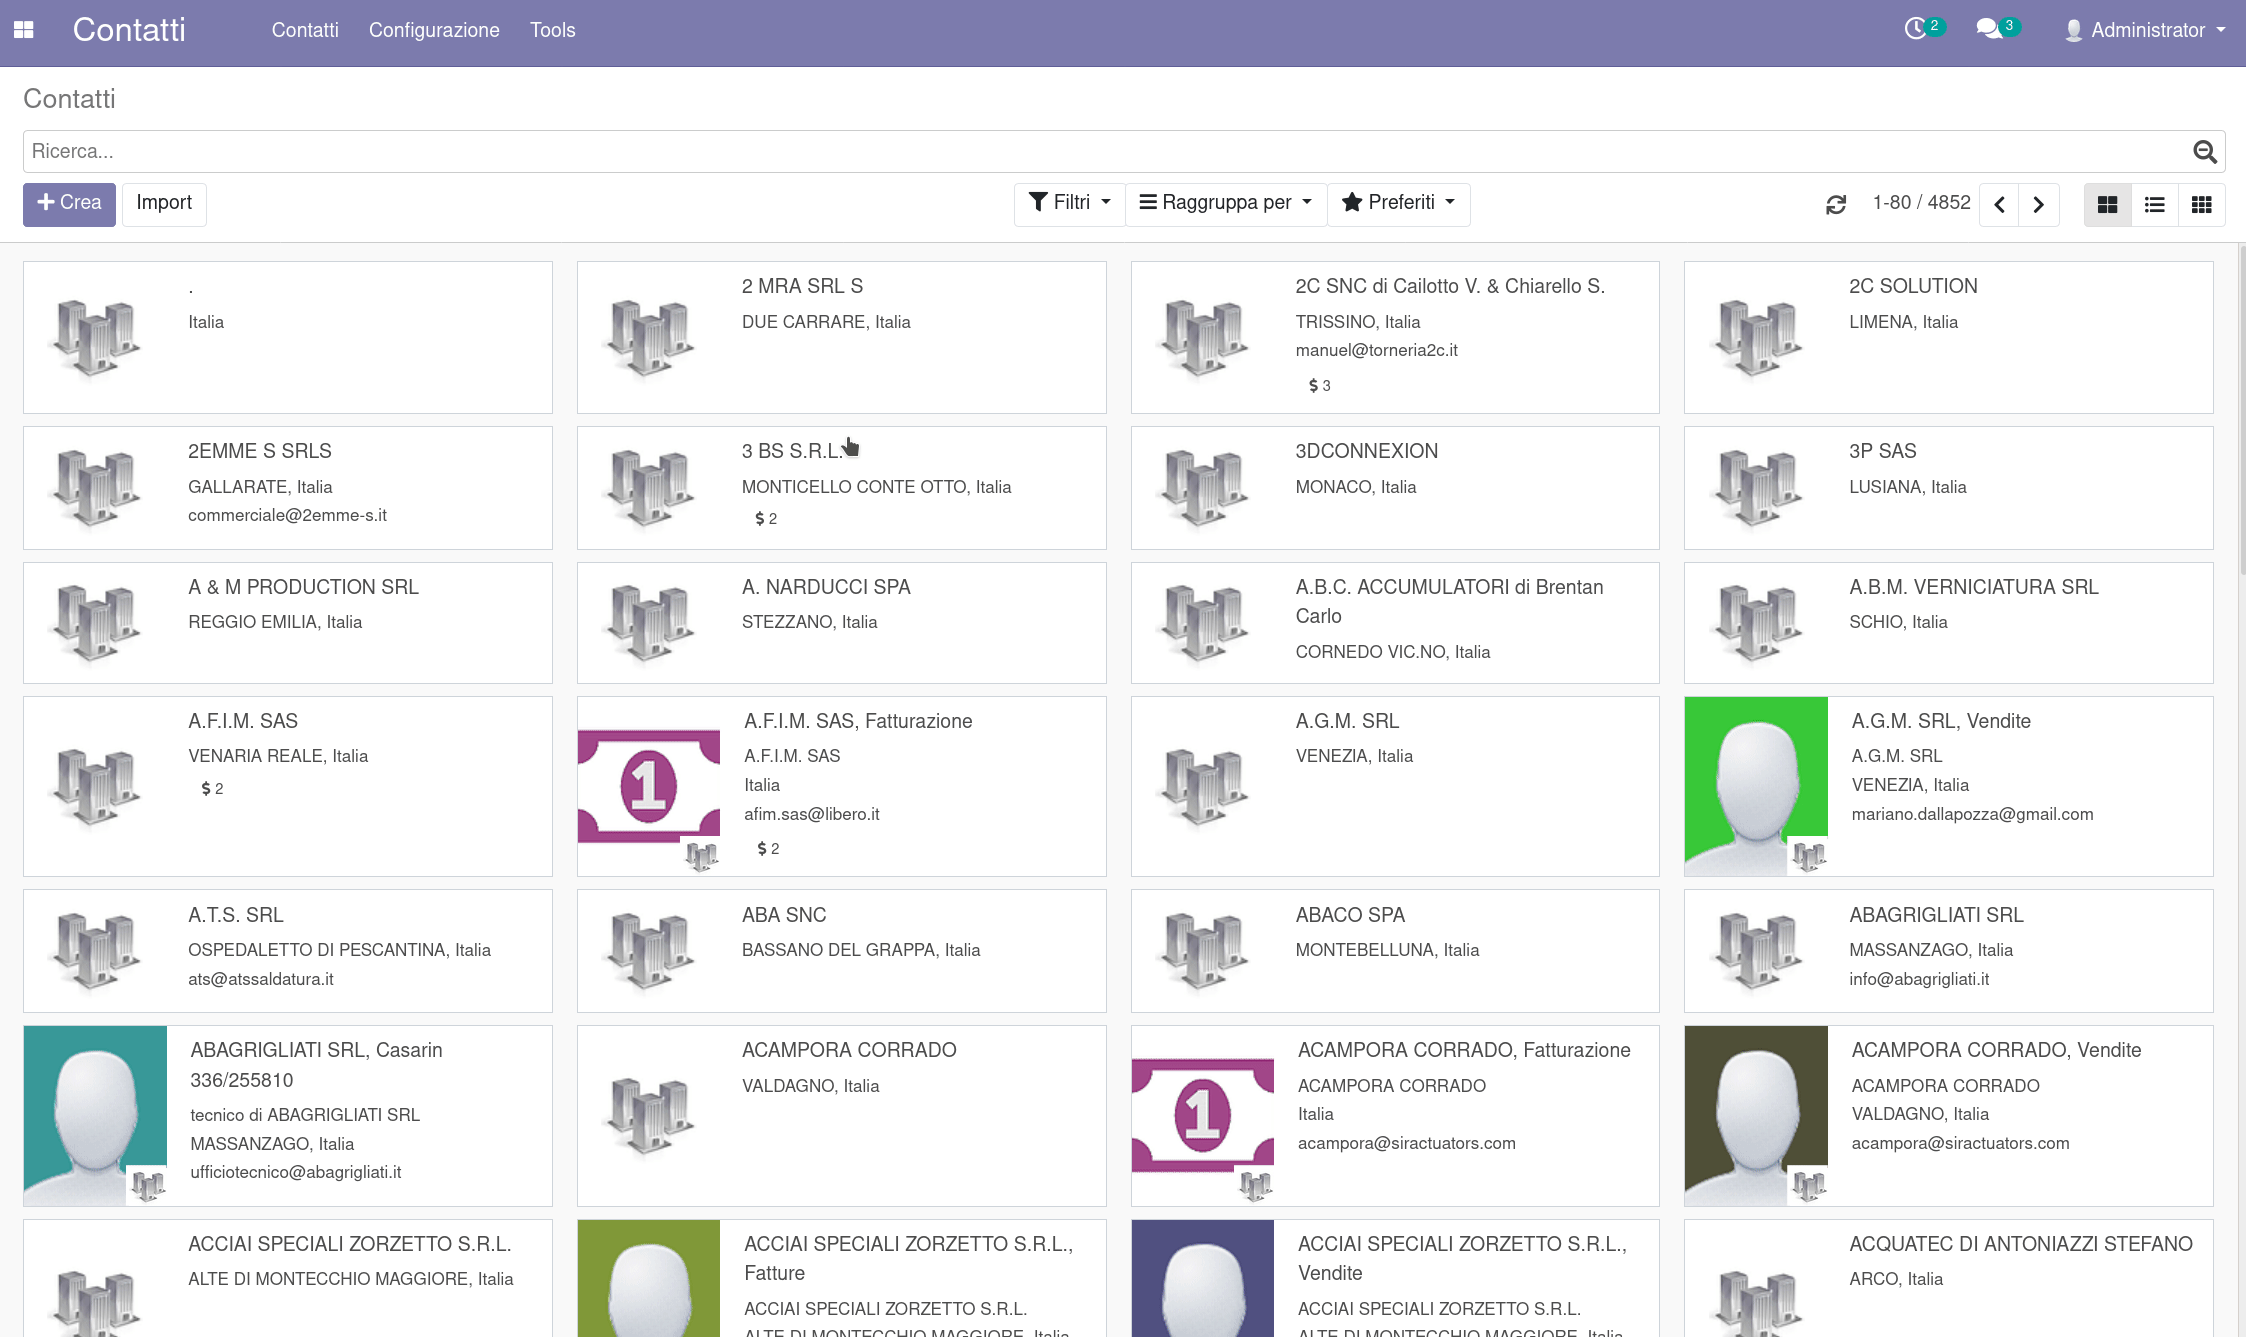Open the Raggruppa per dropdown
Viewport: 2246px width, 1337px height.
[1225, 203]
